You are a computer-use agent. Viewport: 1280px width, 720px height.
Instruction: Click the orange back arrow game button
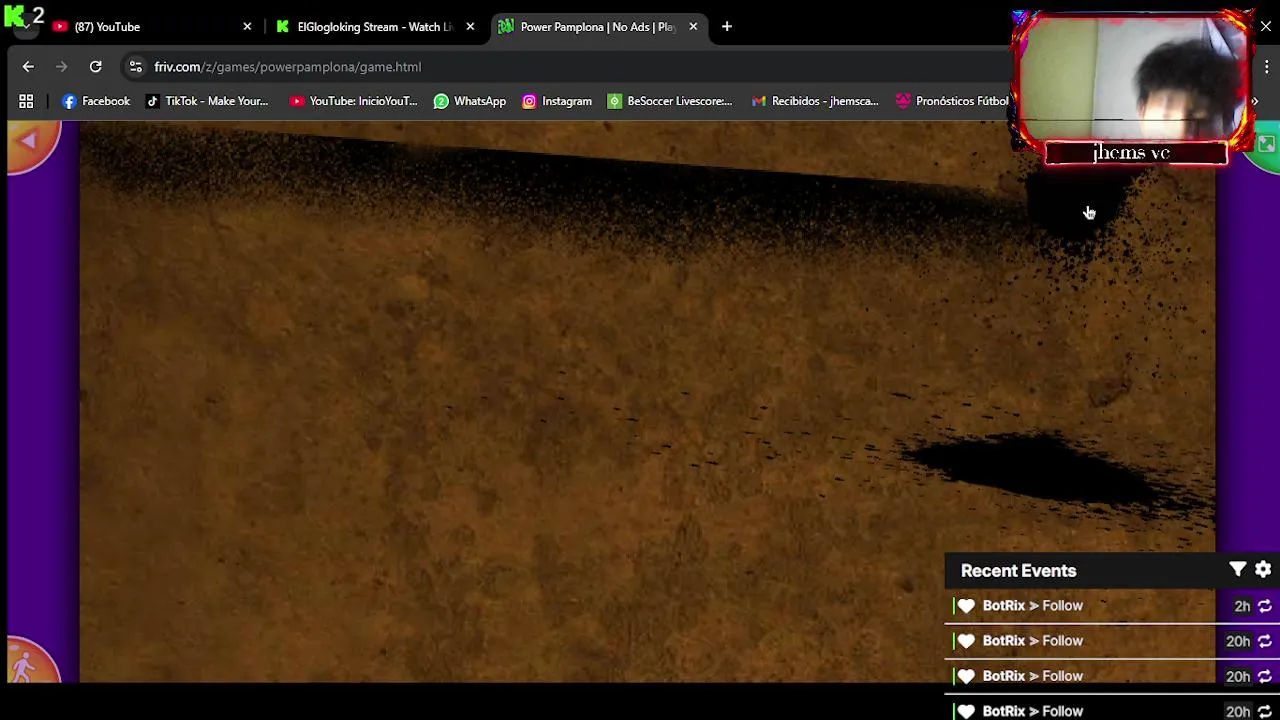[x=30, y=143]
